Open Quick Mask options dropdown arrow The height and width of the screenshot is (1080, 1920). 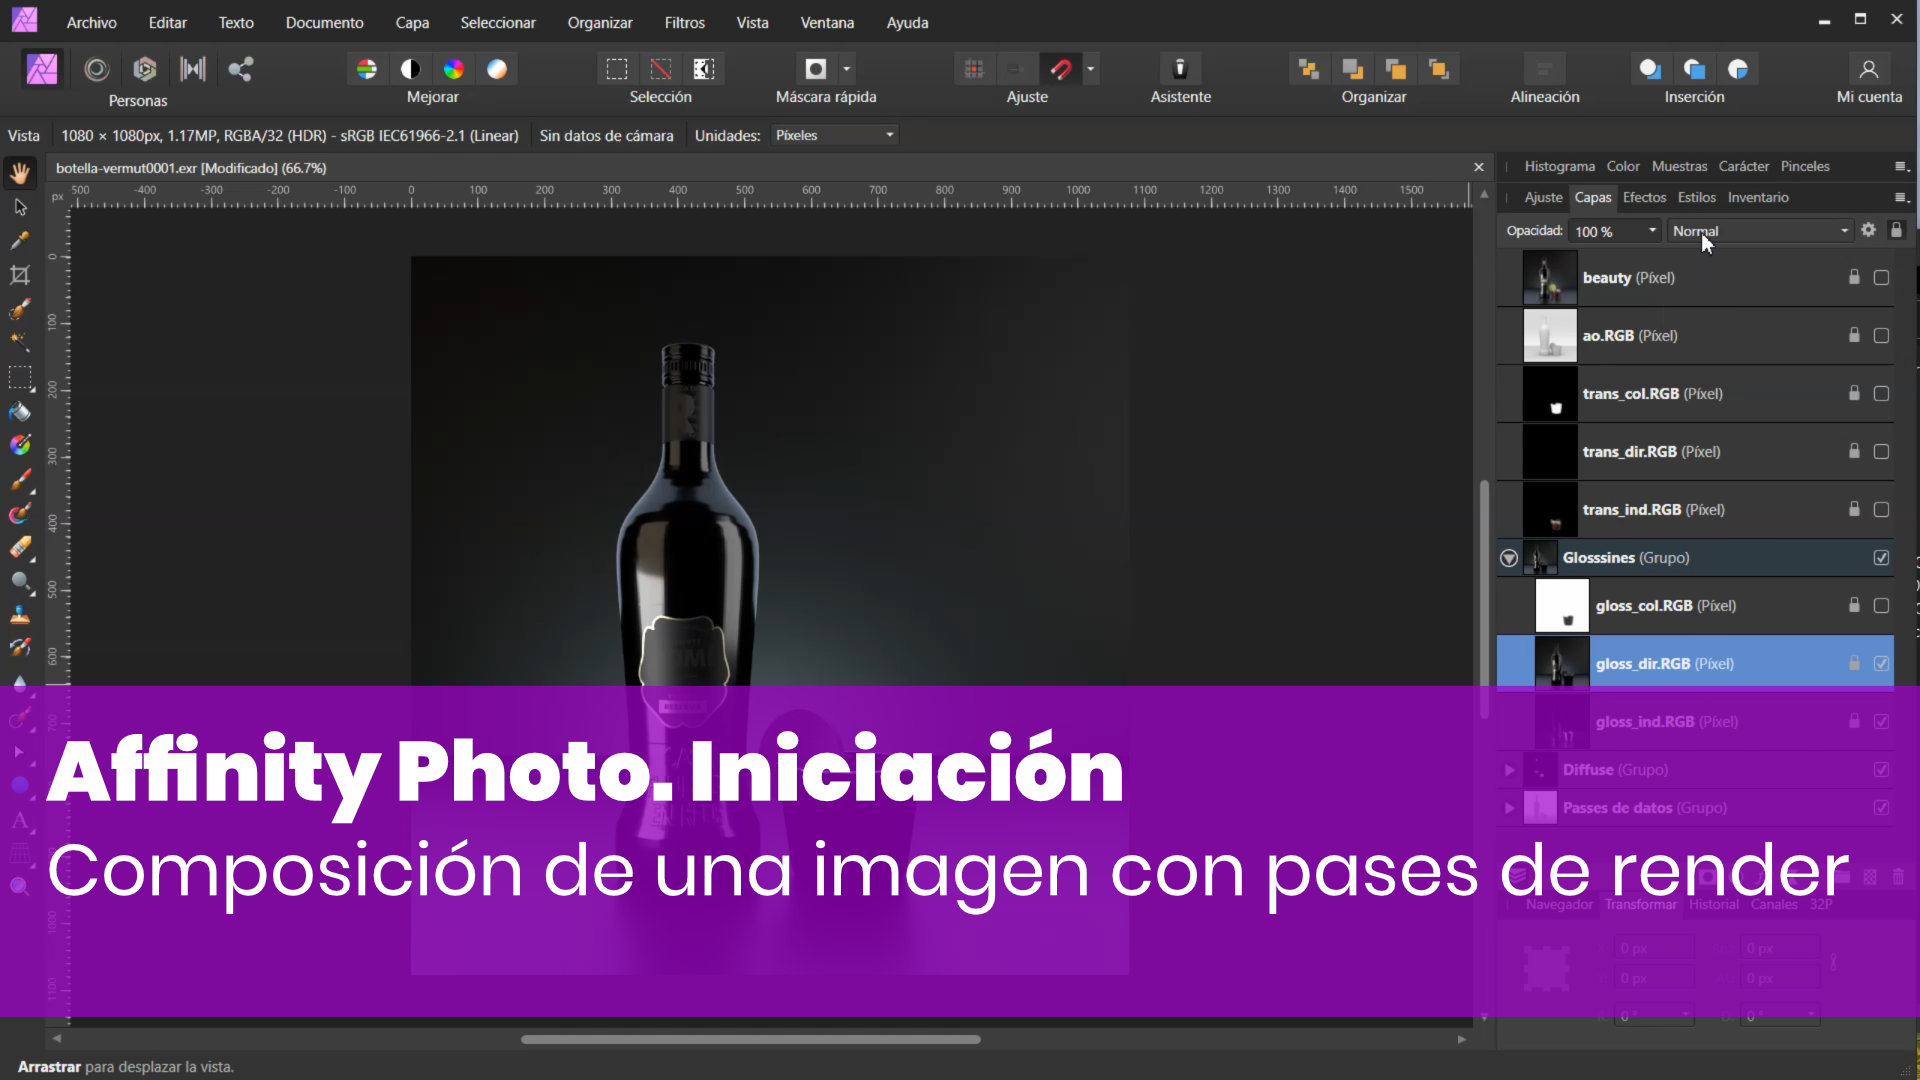click(846, 69)
